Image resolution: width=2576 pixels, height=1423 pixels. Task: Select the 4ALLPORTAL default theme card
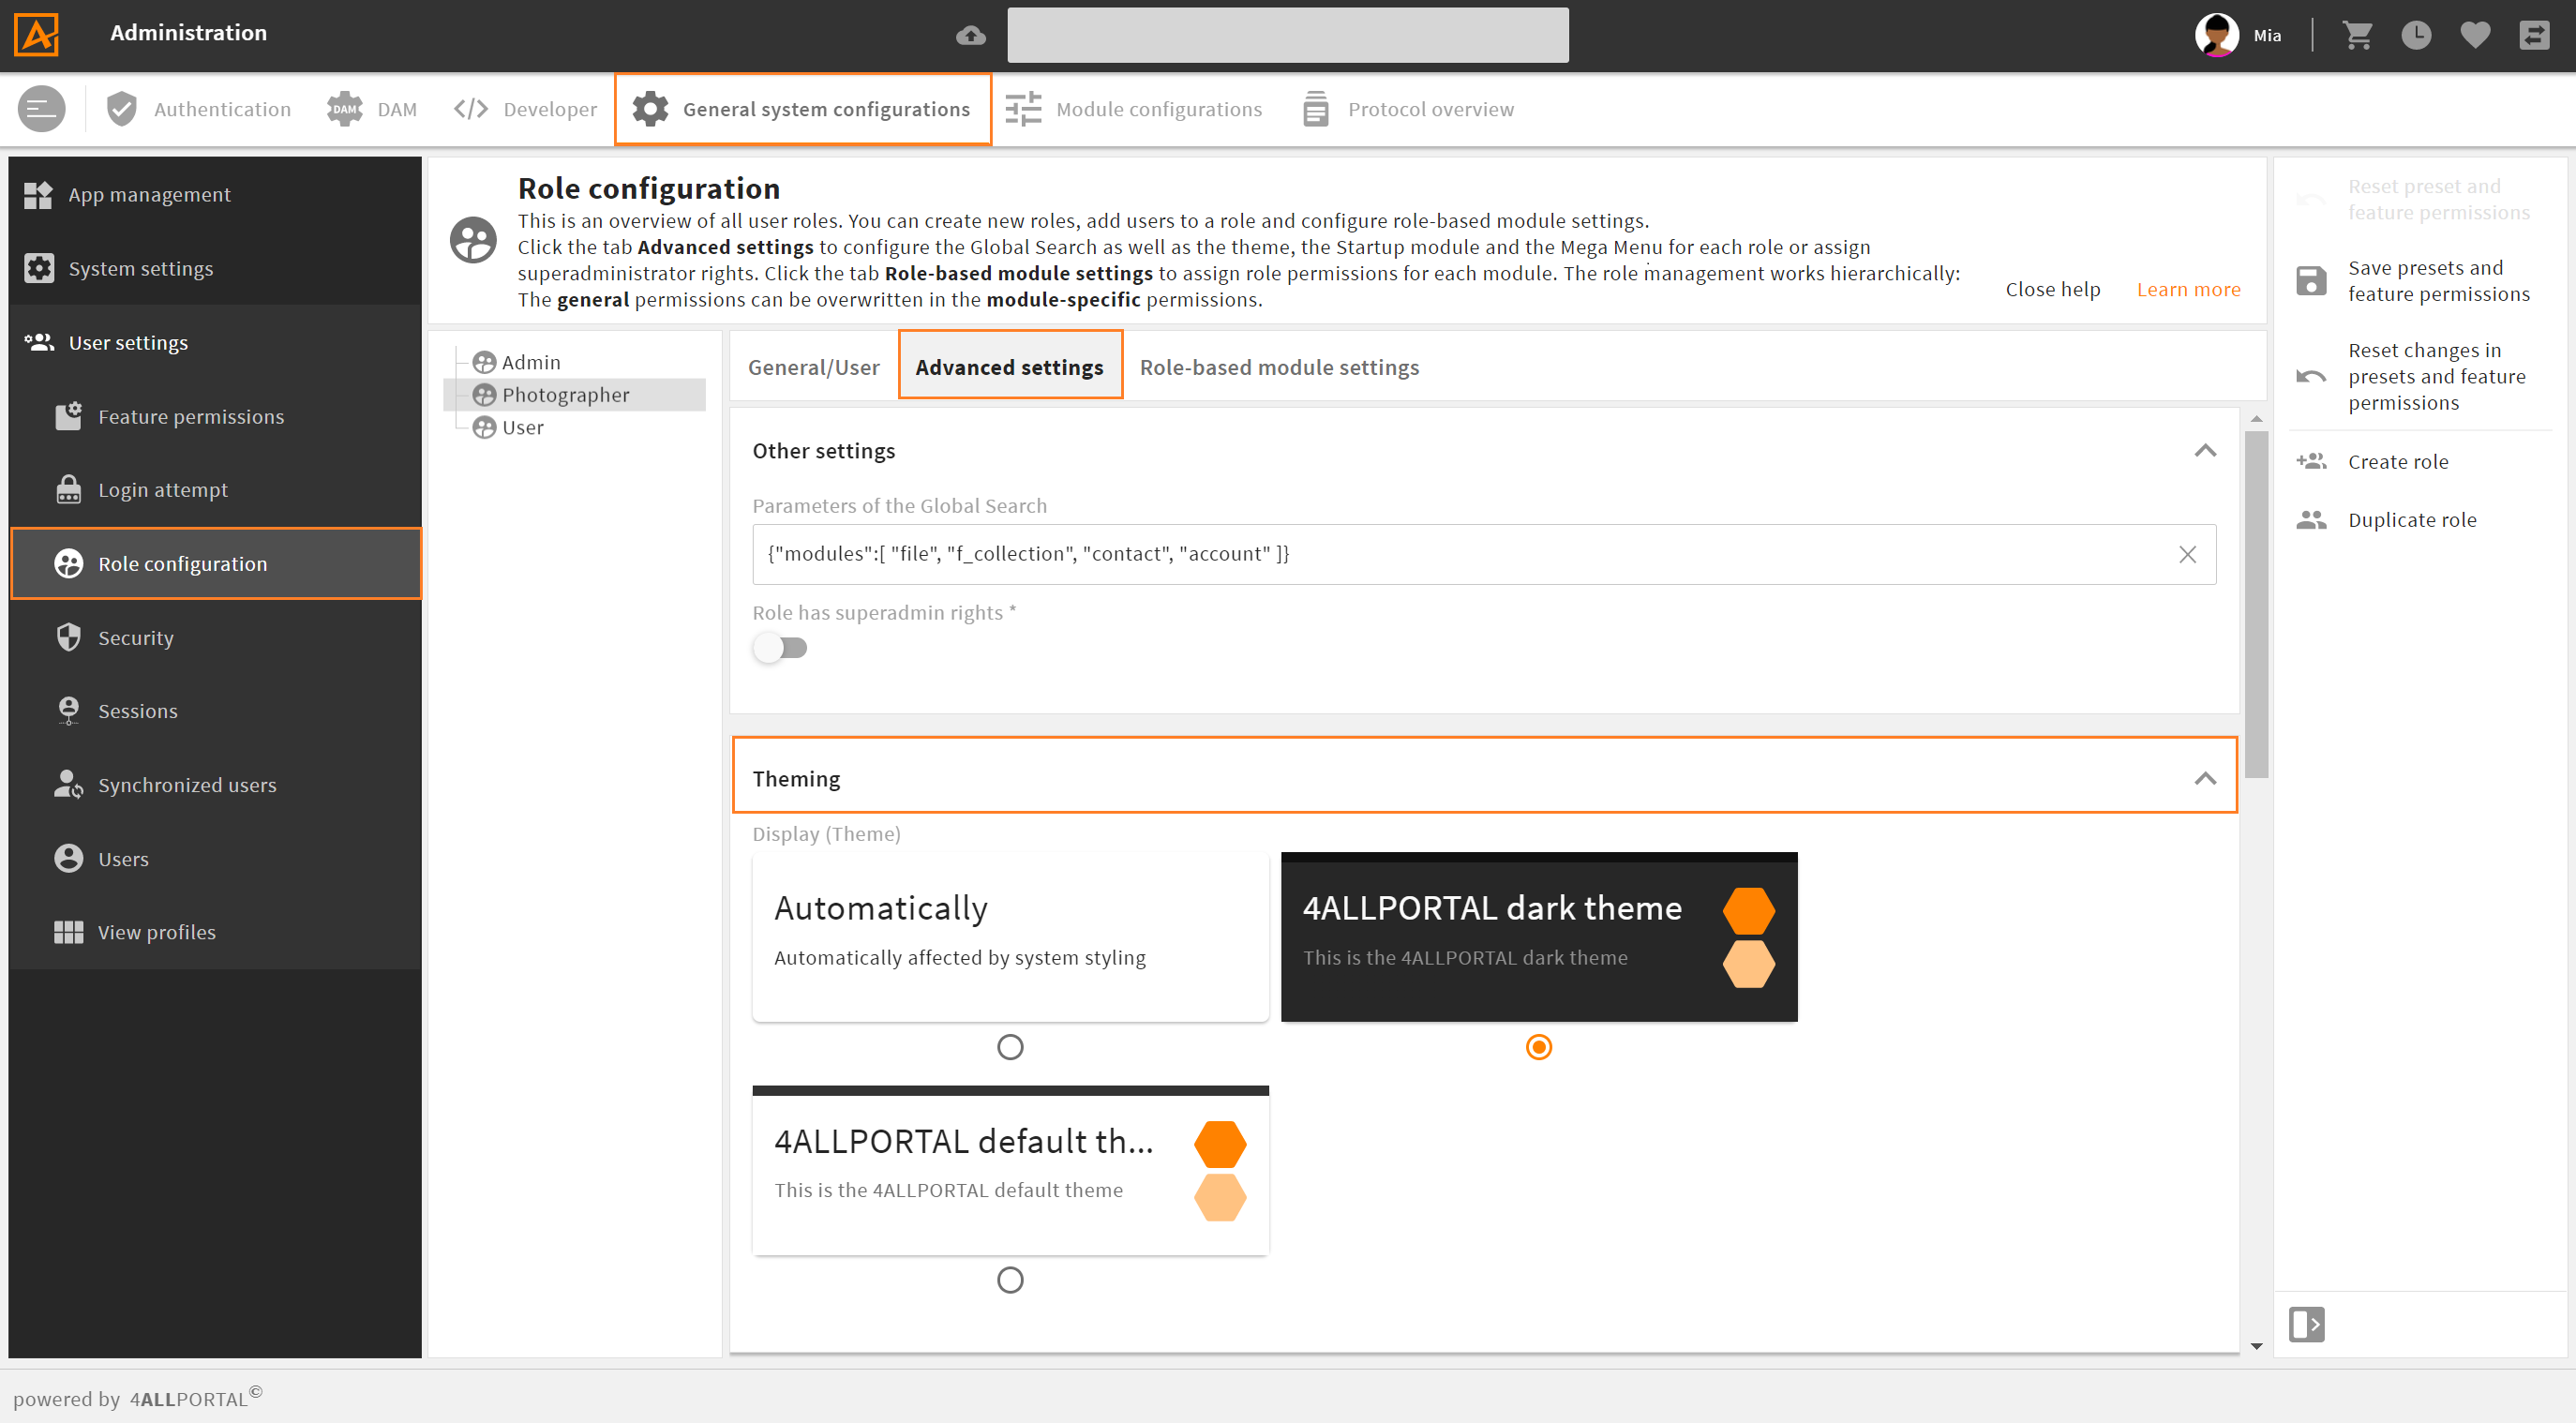(x=1010, y=1170)
